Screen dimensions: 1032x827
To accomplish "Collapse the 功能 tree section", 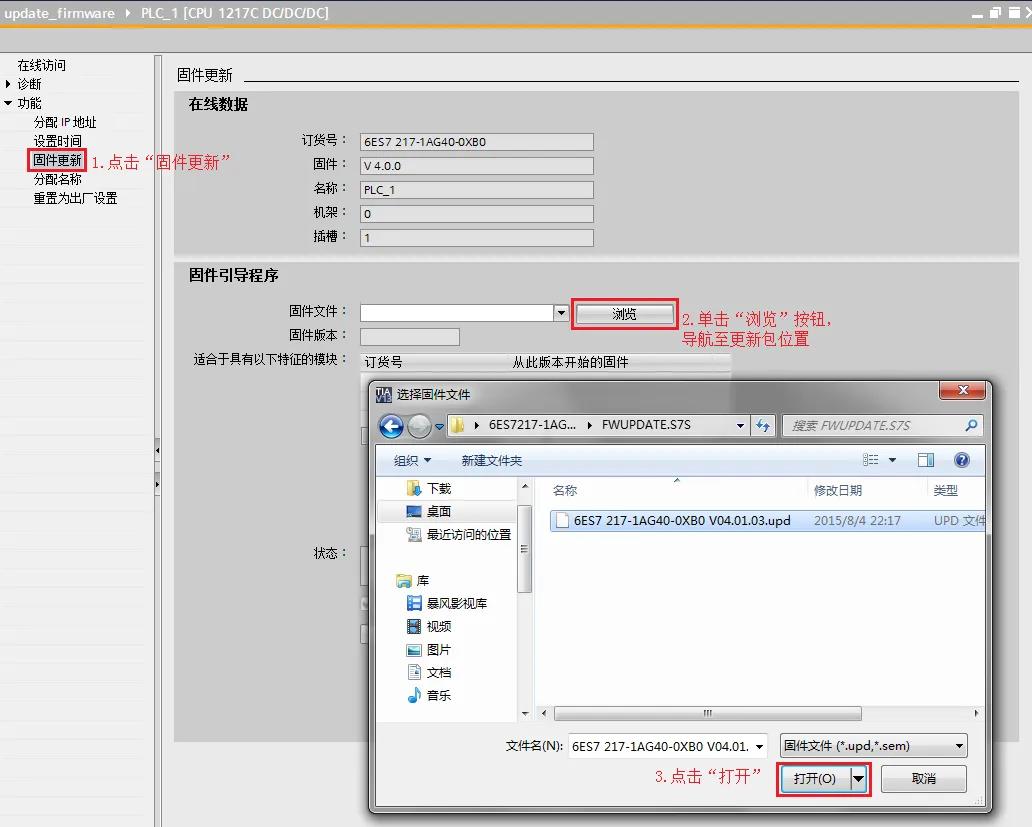I will 8,102.
